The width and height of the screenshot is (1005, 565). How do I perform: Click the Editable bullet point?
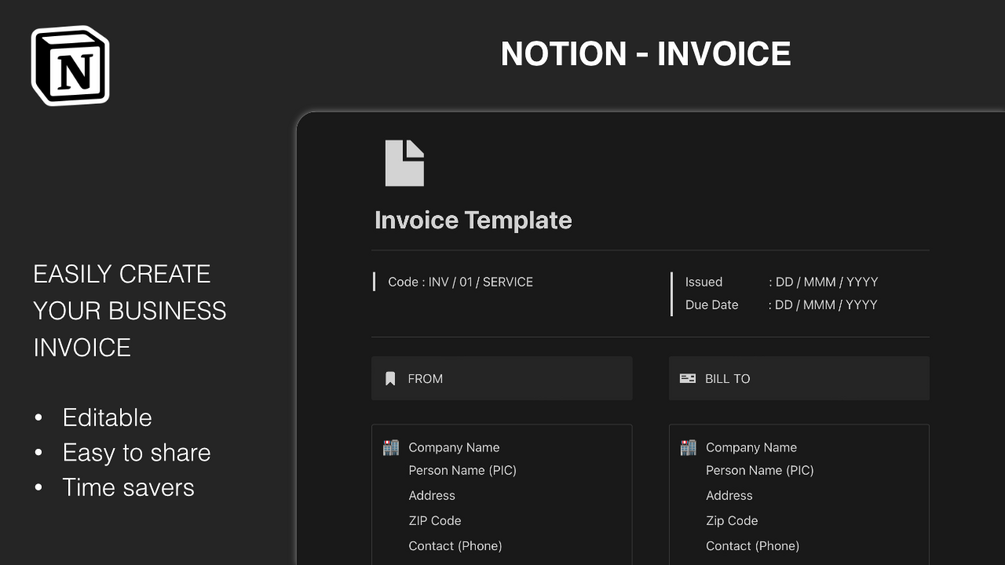click(x=107, y=418)
